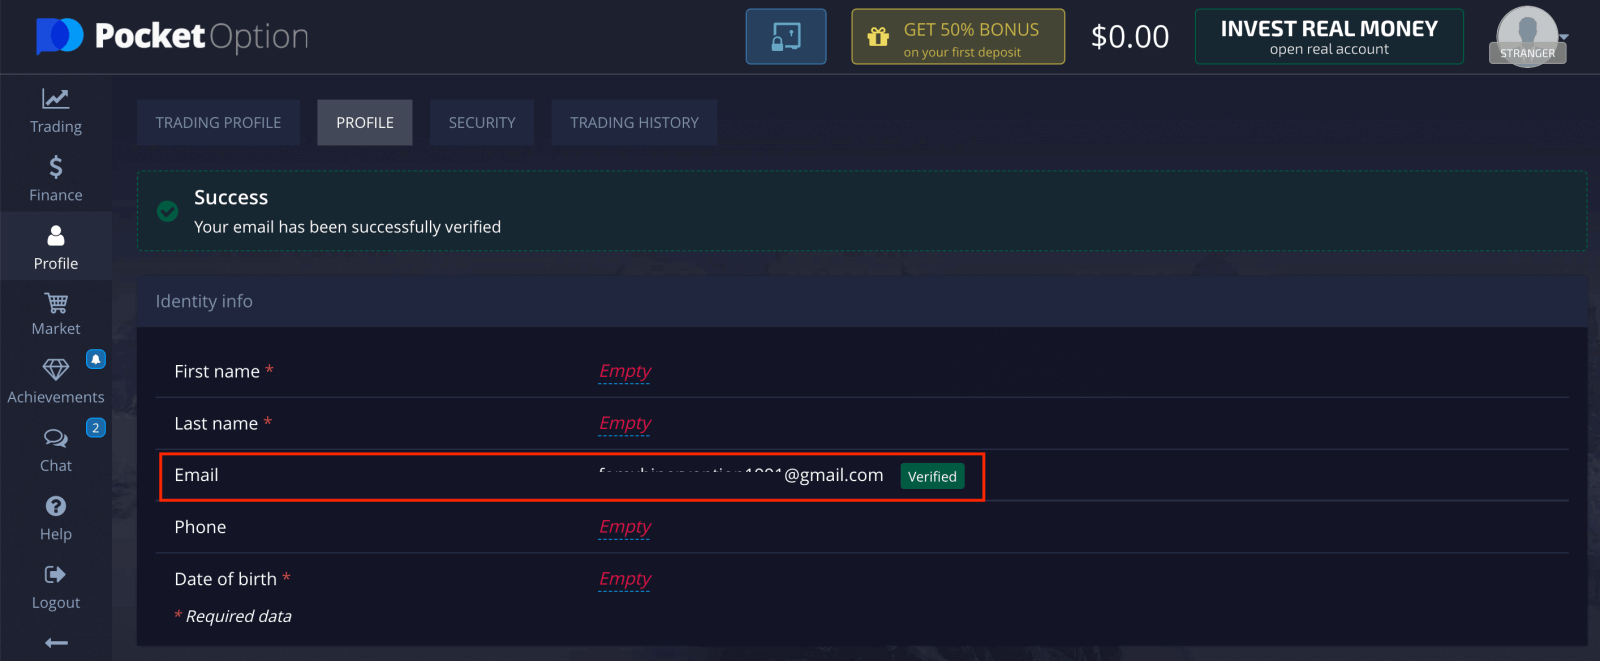Click the Logout icon
Image resolution: width=1600 pixels, height=661 pixels.
56,575
